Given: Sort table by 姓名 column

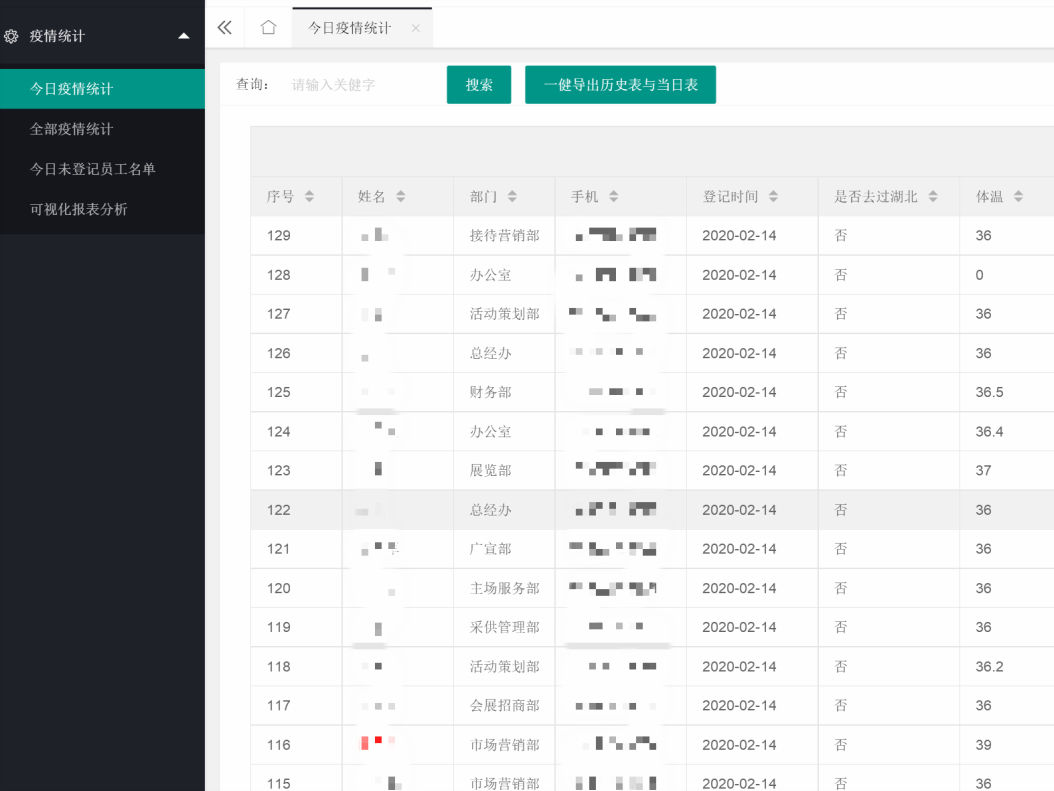Looking at the screenshot, I should 400,197.
